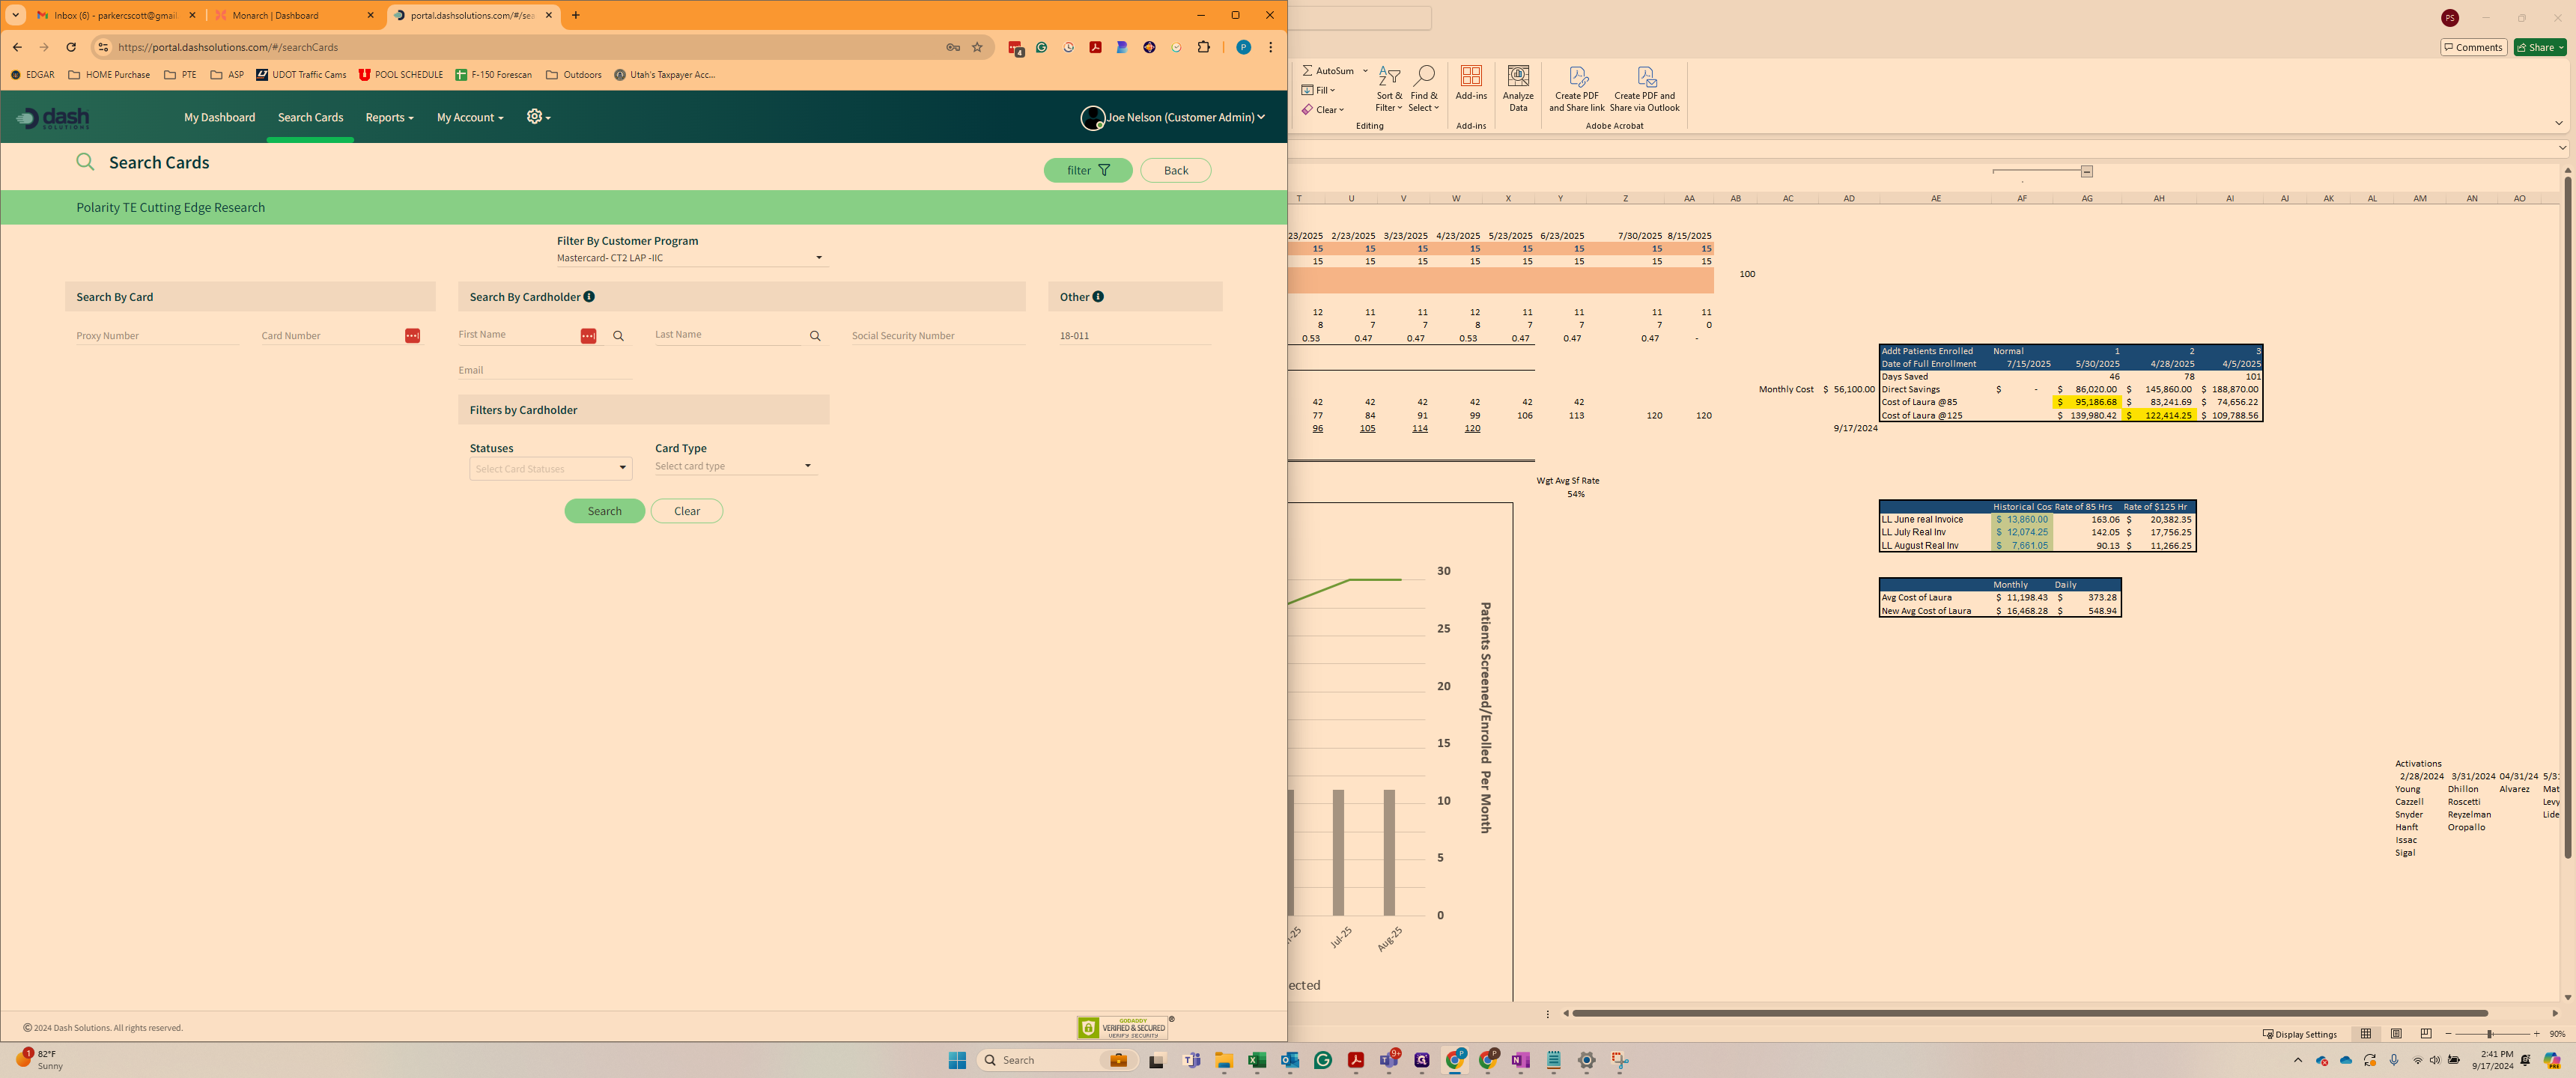The height and width of the screenshot is (1078, 2576).
Task: Click Create PDF and Share via Outlook
Action: click(x=1645, y=89)
